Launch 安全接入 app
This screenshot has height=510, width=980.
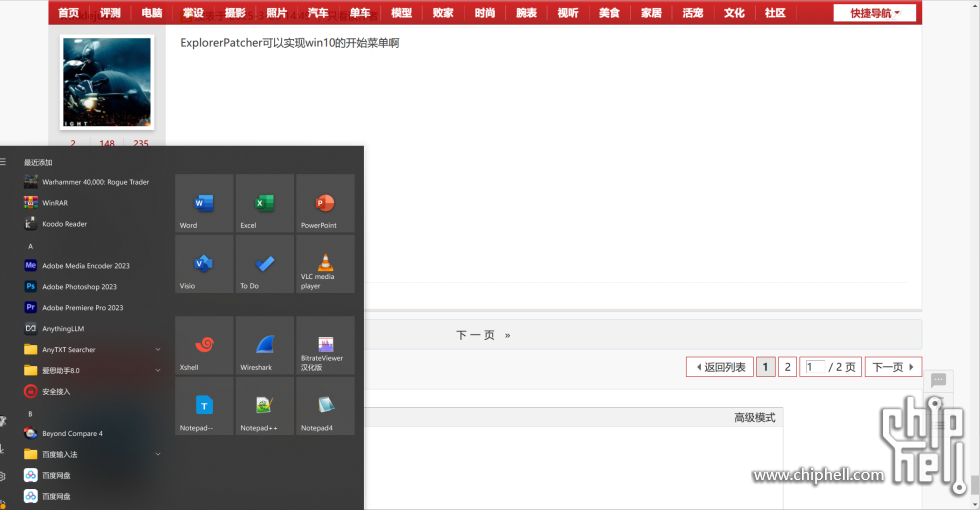[92, 391]
